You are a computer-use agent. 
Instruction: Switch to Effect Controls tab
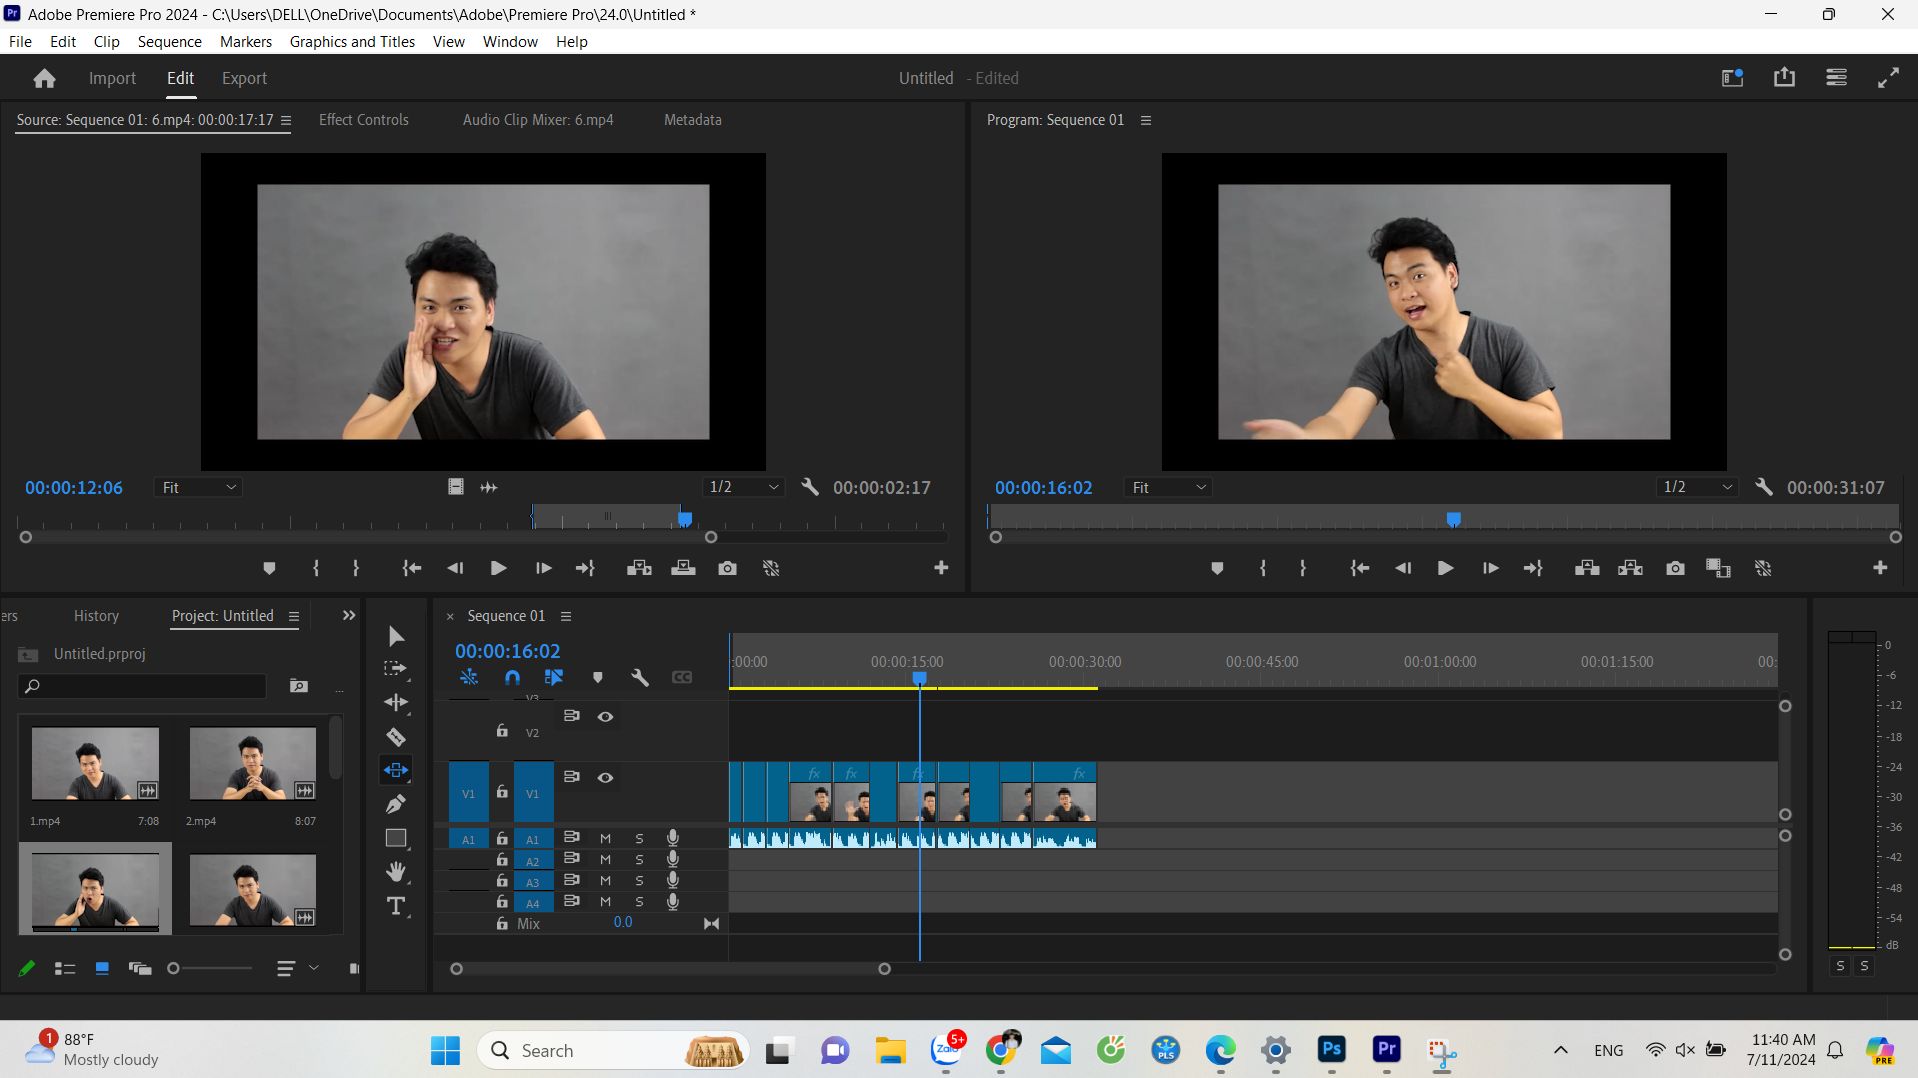click(x=364, y=120)
